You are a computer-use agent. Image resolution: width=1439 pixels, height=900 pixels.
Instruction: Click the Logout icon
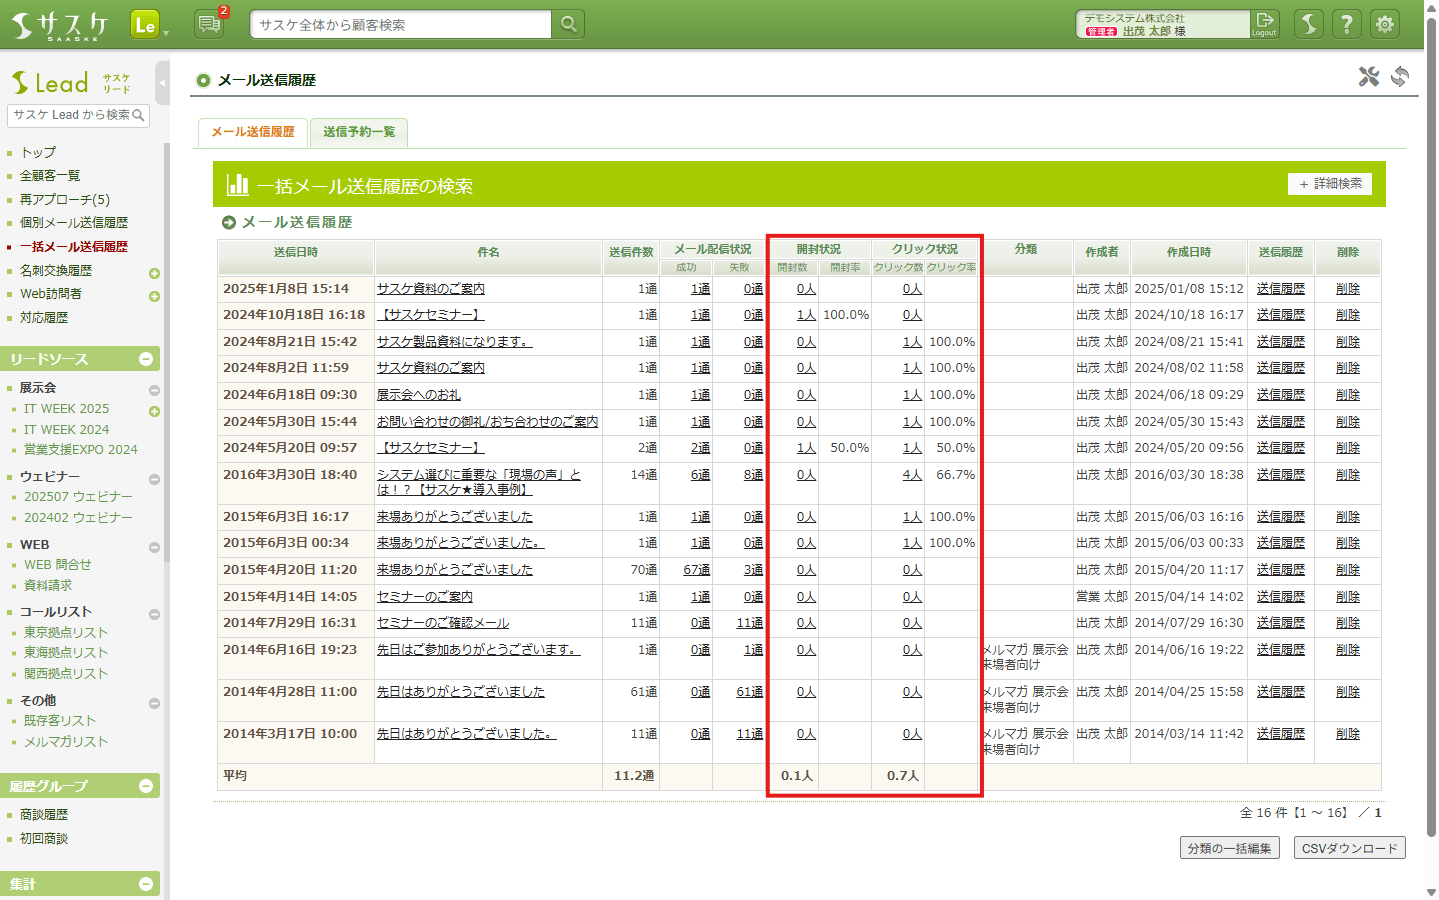1264,24
